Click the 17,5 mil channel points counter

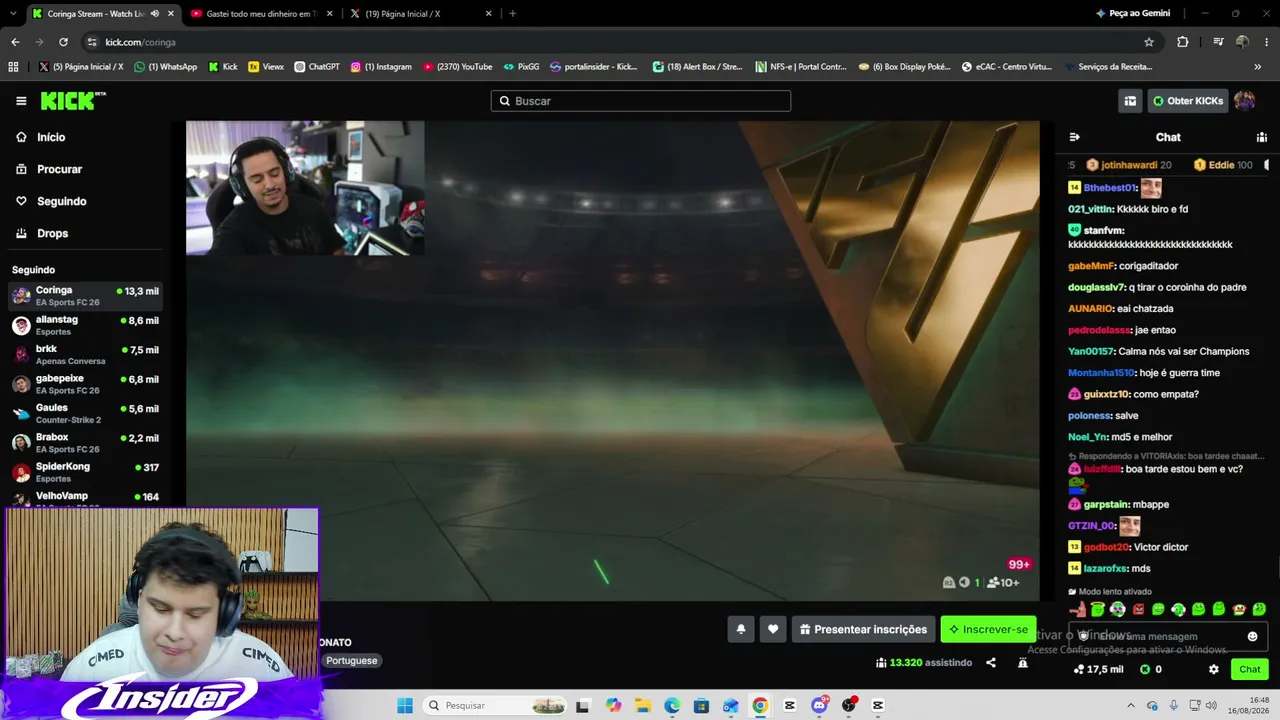[1098, 669]
